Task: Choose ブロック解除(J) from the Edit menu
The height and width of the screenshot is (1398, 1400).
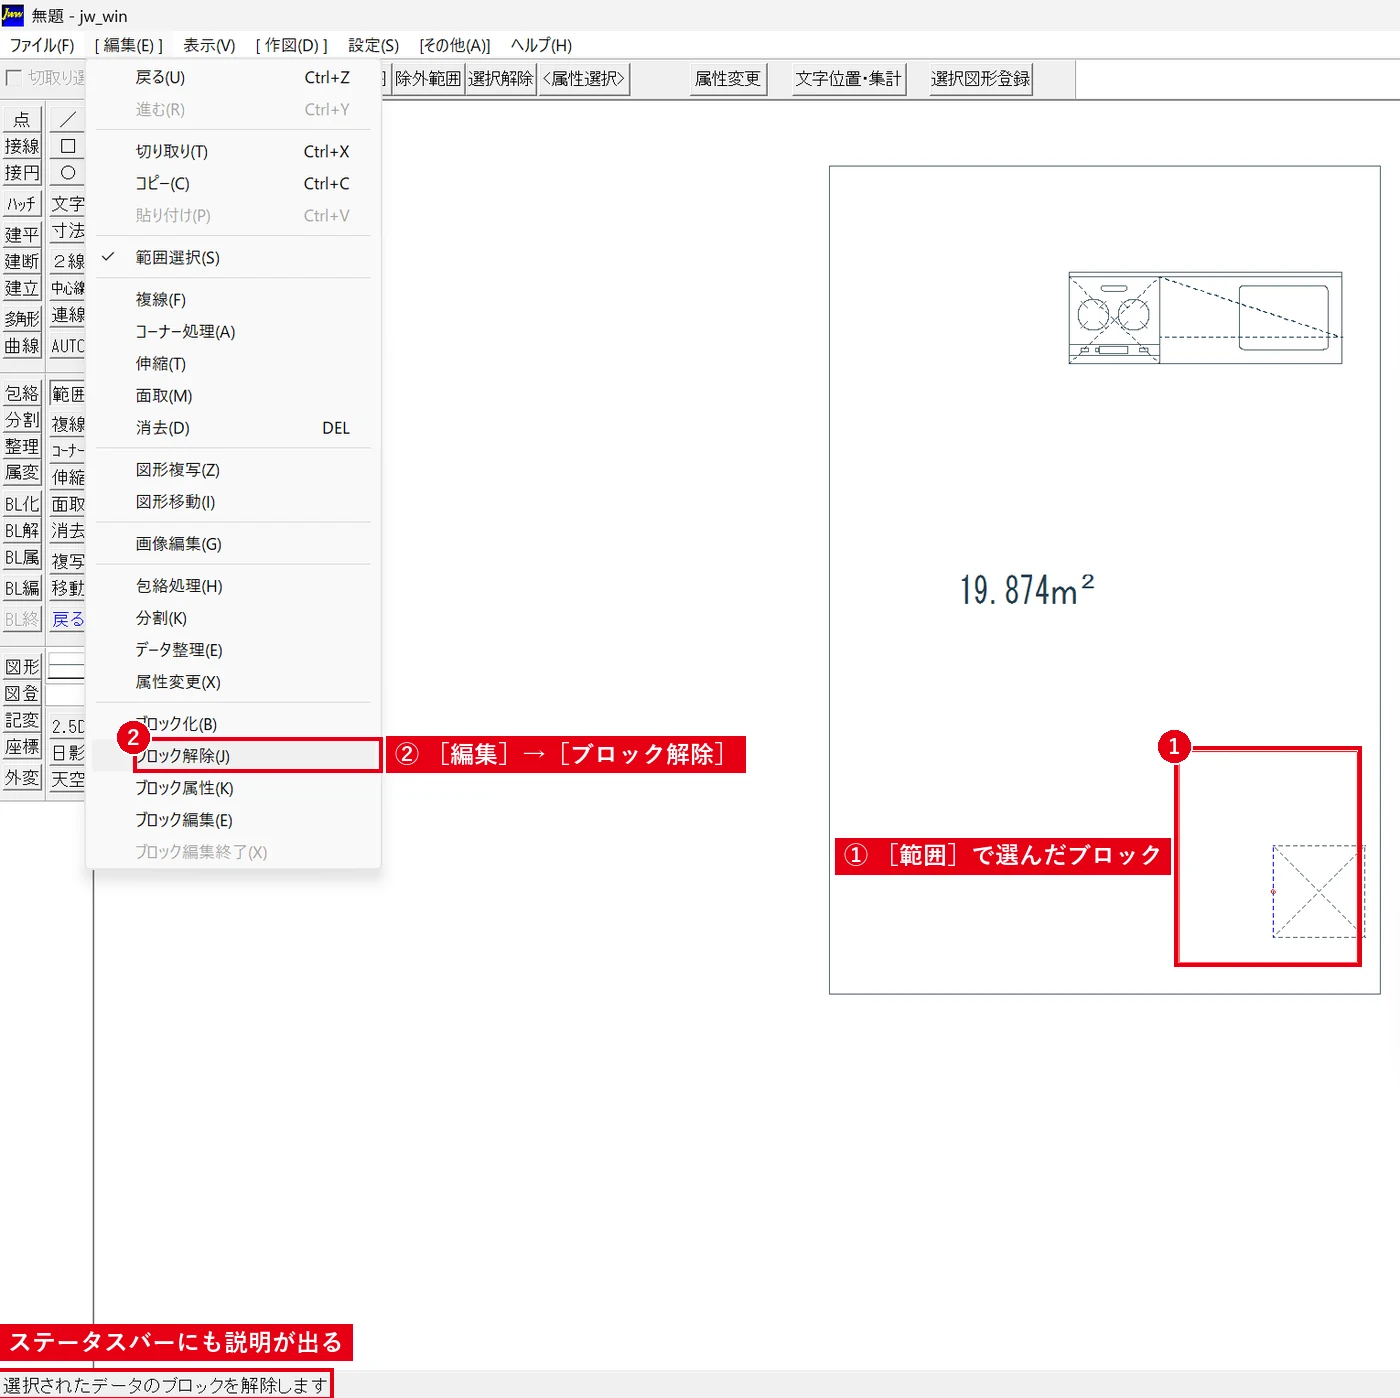Action: click(233, 756)
